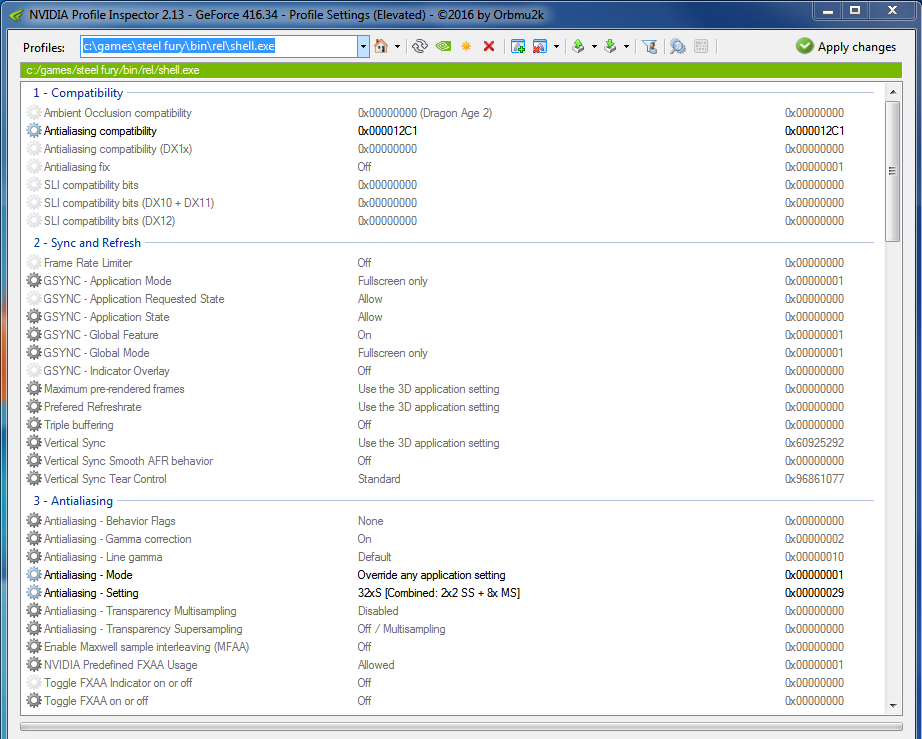Image resolution: width=922 pixels, height=739 pixels.
Task: Open the dropdown arrow next to the home icon
Action: (x=397, y=46)
